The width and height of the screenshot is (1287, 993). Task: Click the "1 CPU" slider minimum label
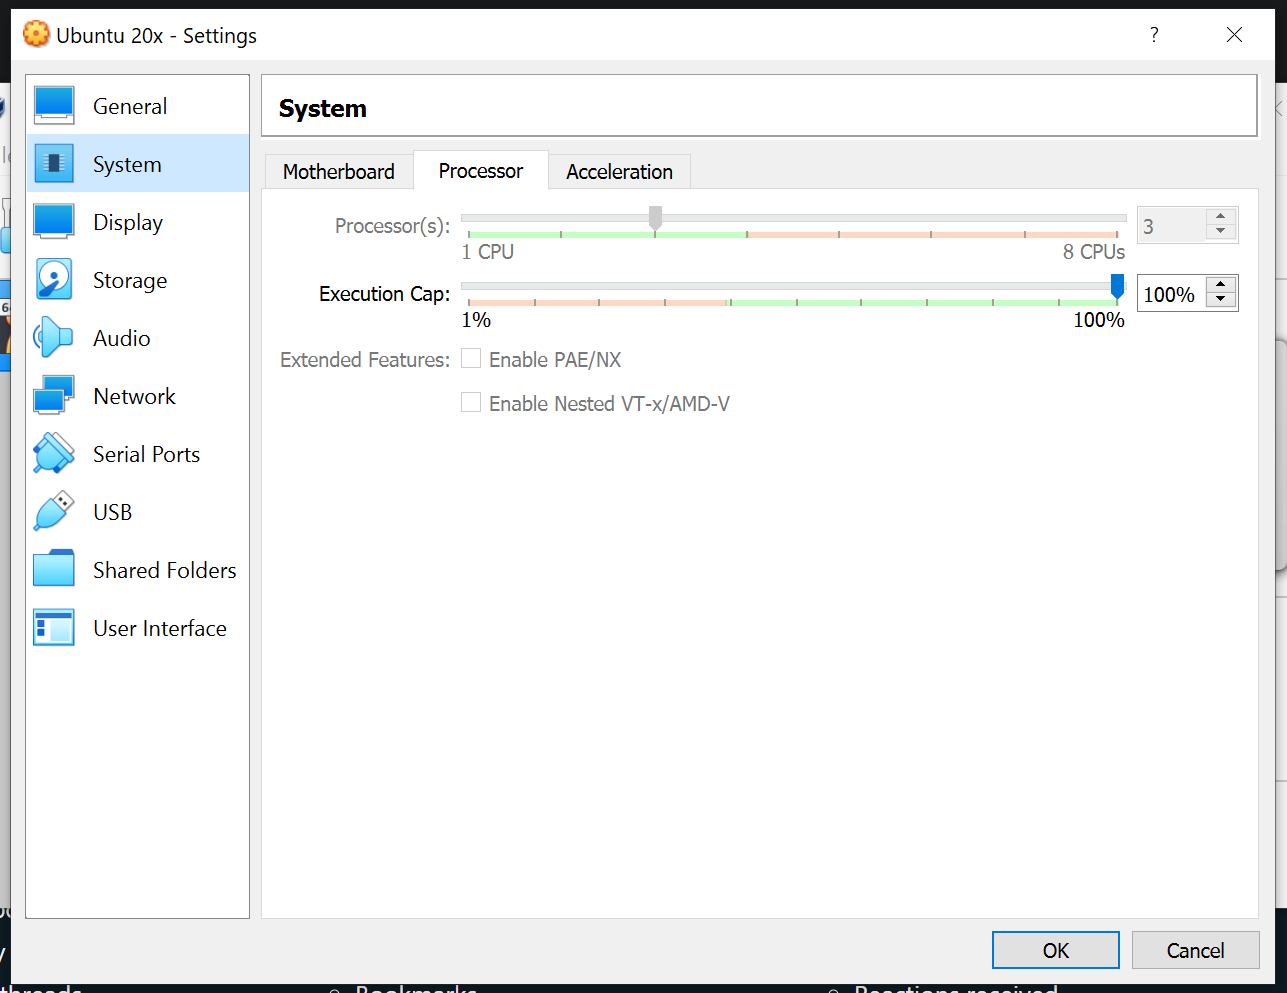tap(488, 252)
